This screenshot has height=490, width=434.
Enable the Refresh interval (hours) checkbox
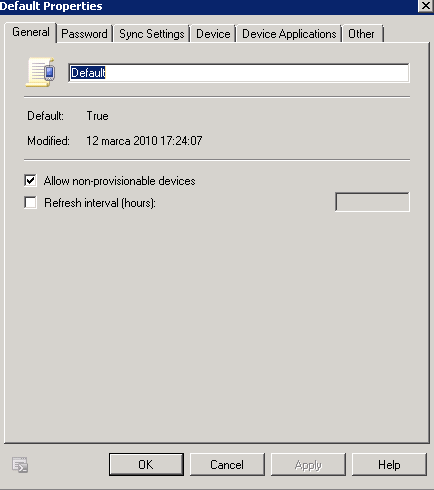[x=30, y=202]
